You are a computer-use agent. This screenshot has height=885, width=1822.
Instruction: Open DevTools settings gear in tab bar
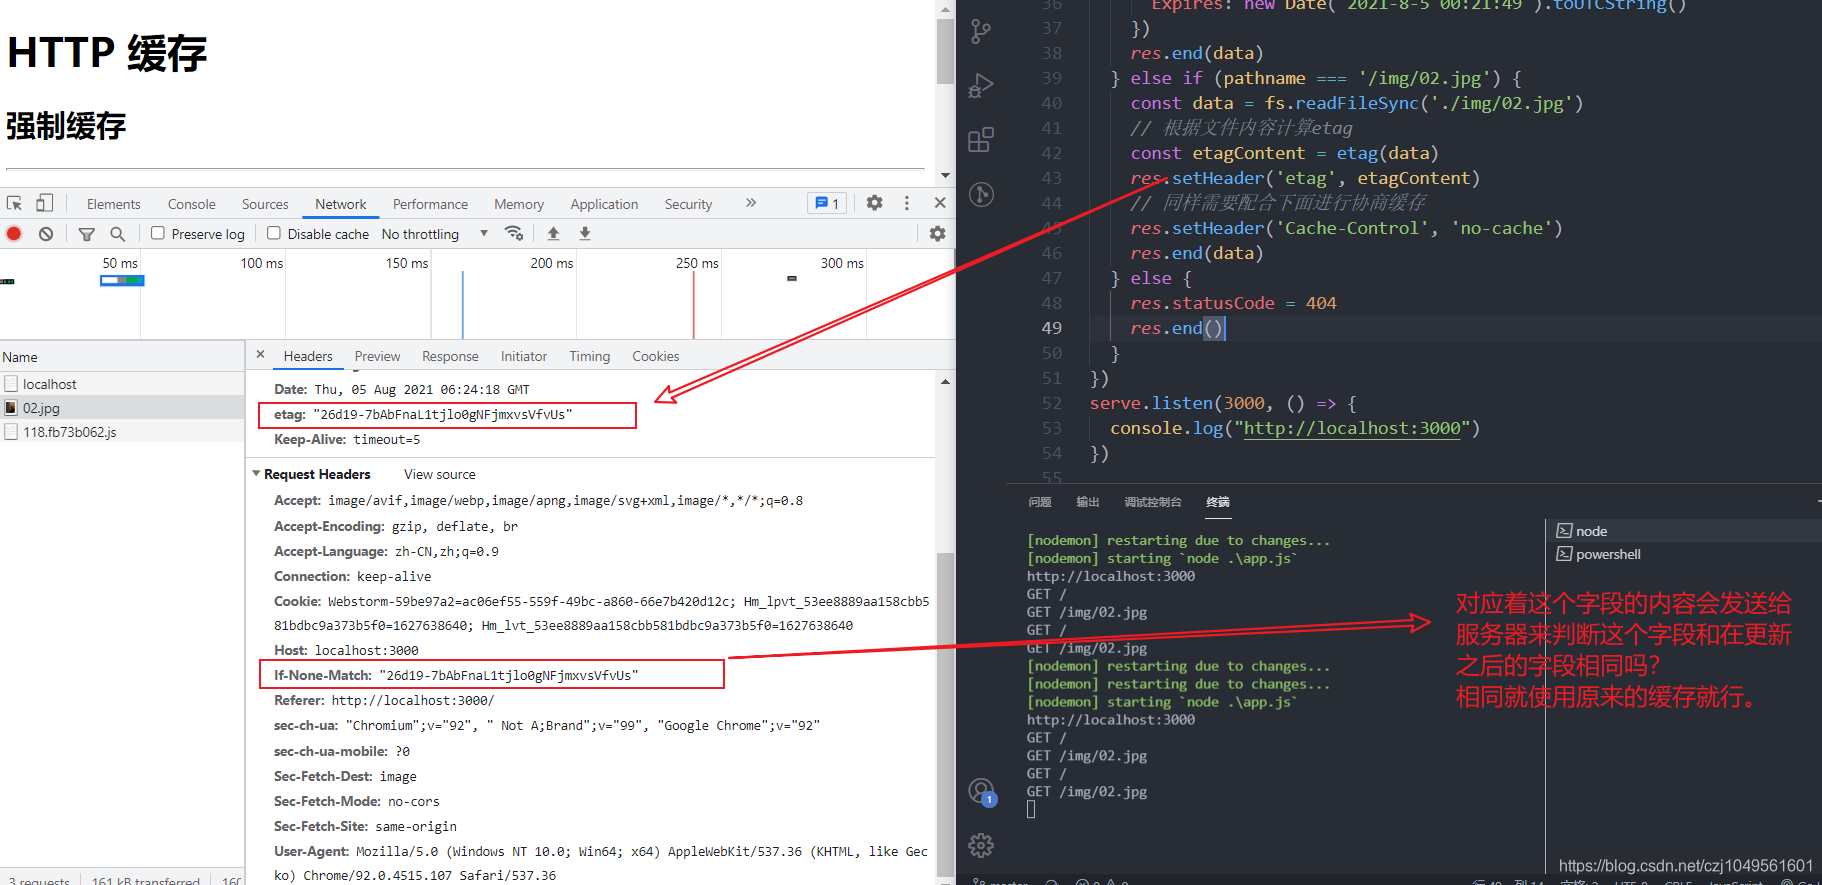click(x=875, y=203)
